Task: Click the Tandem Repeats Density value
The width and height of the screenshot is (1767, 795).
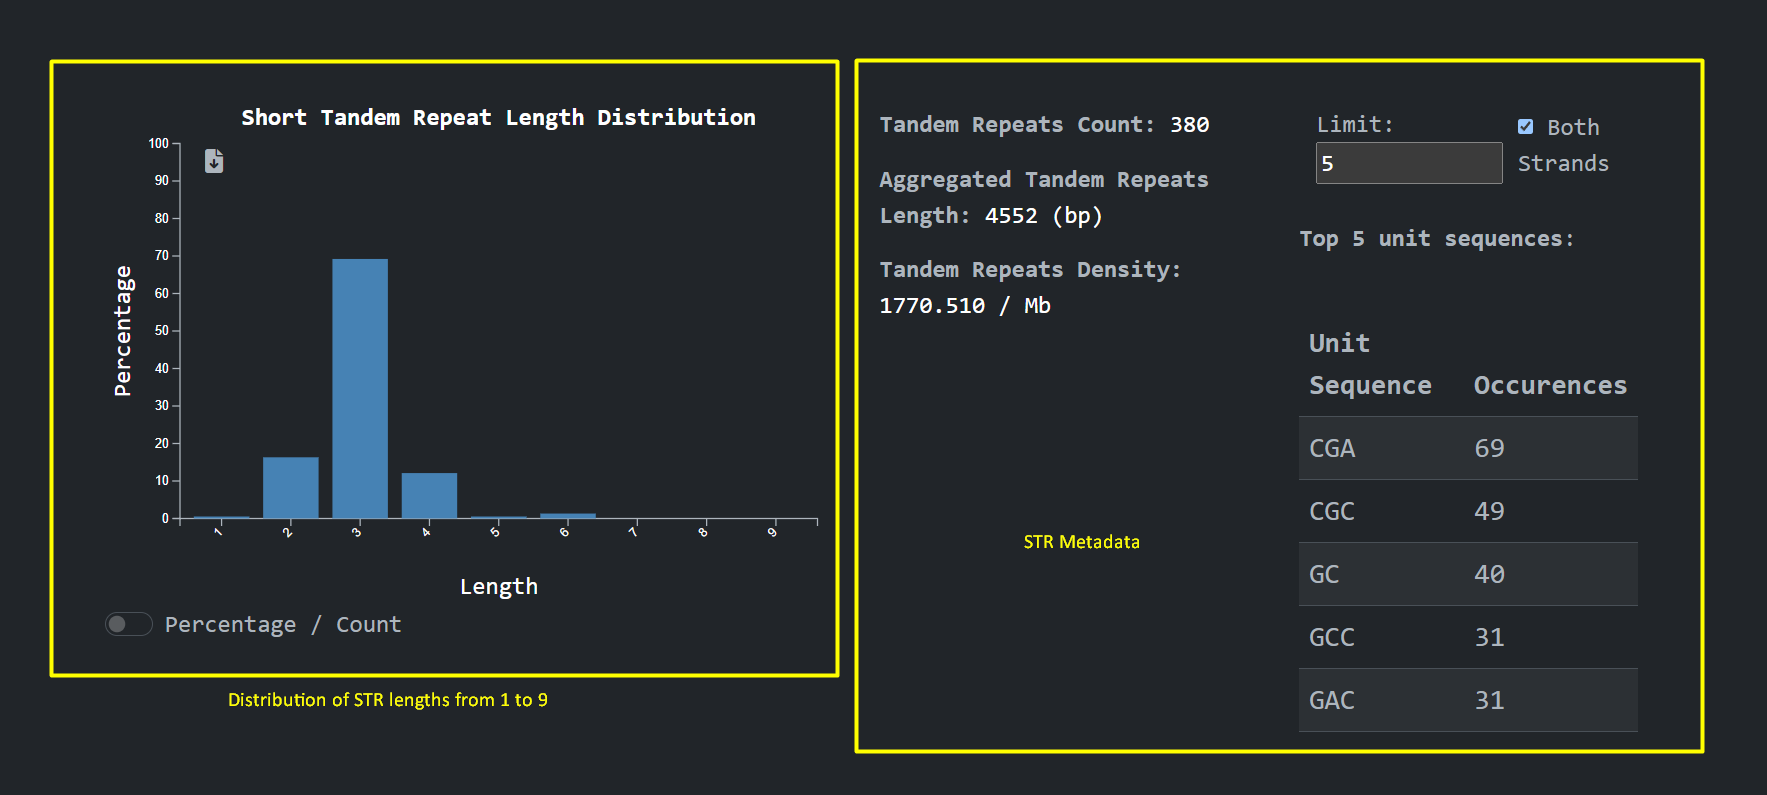Action: [964, 306]
